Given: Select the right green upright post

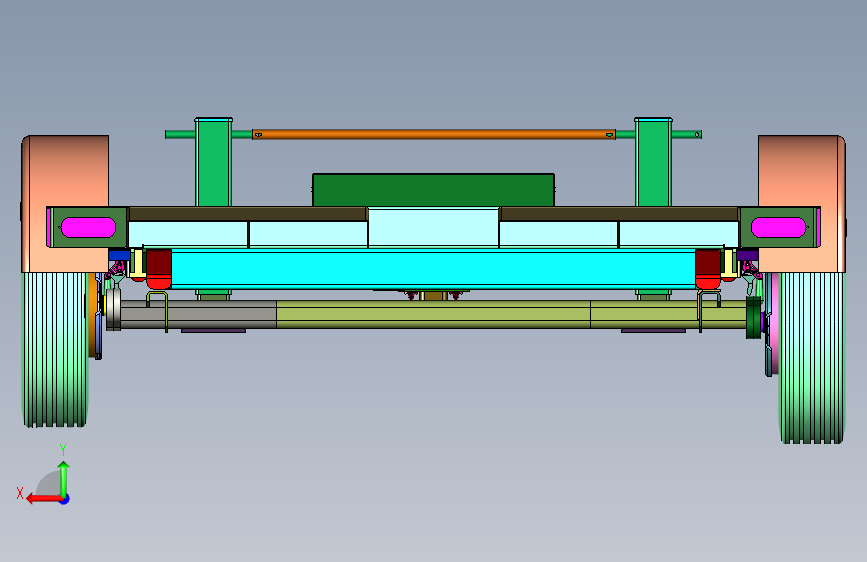Looking at the screenshot, I should coord(654,162).
